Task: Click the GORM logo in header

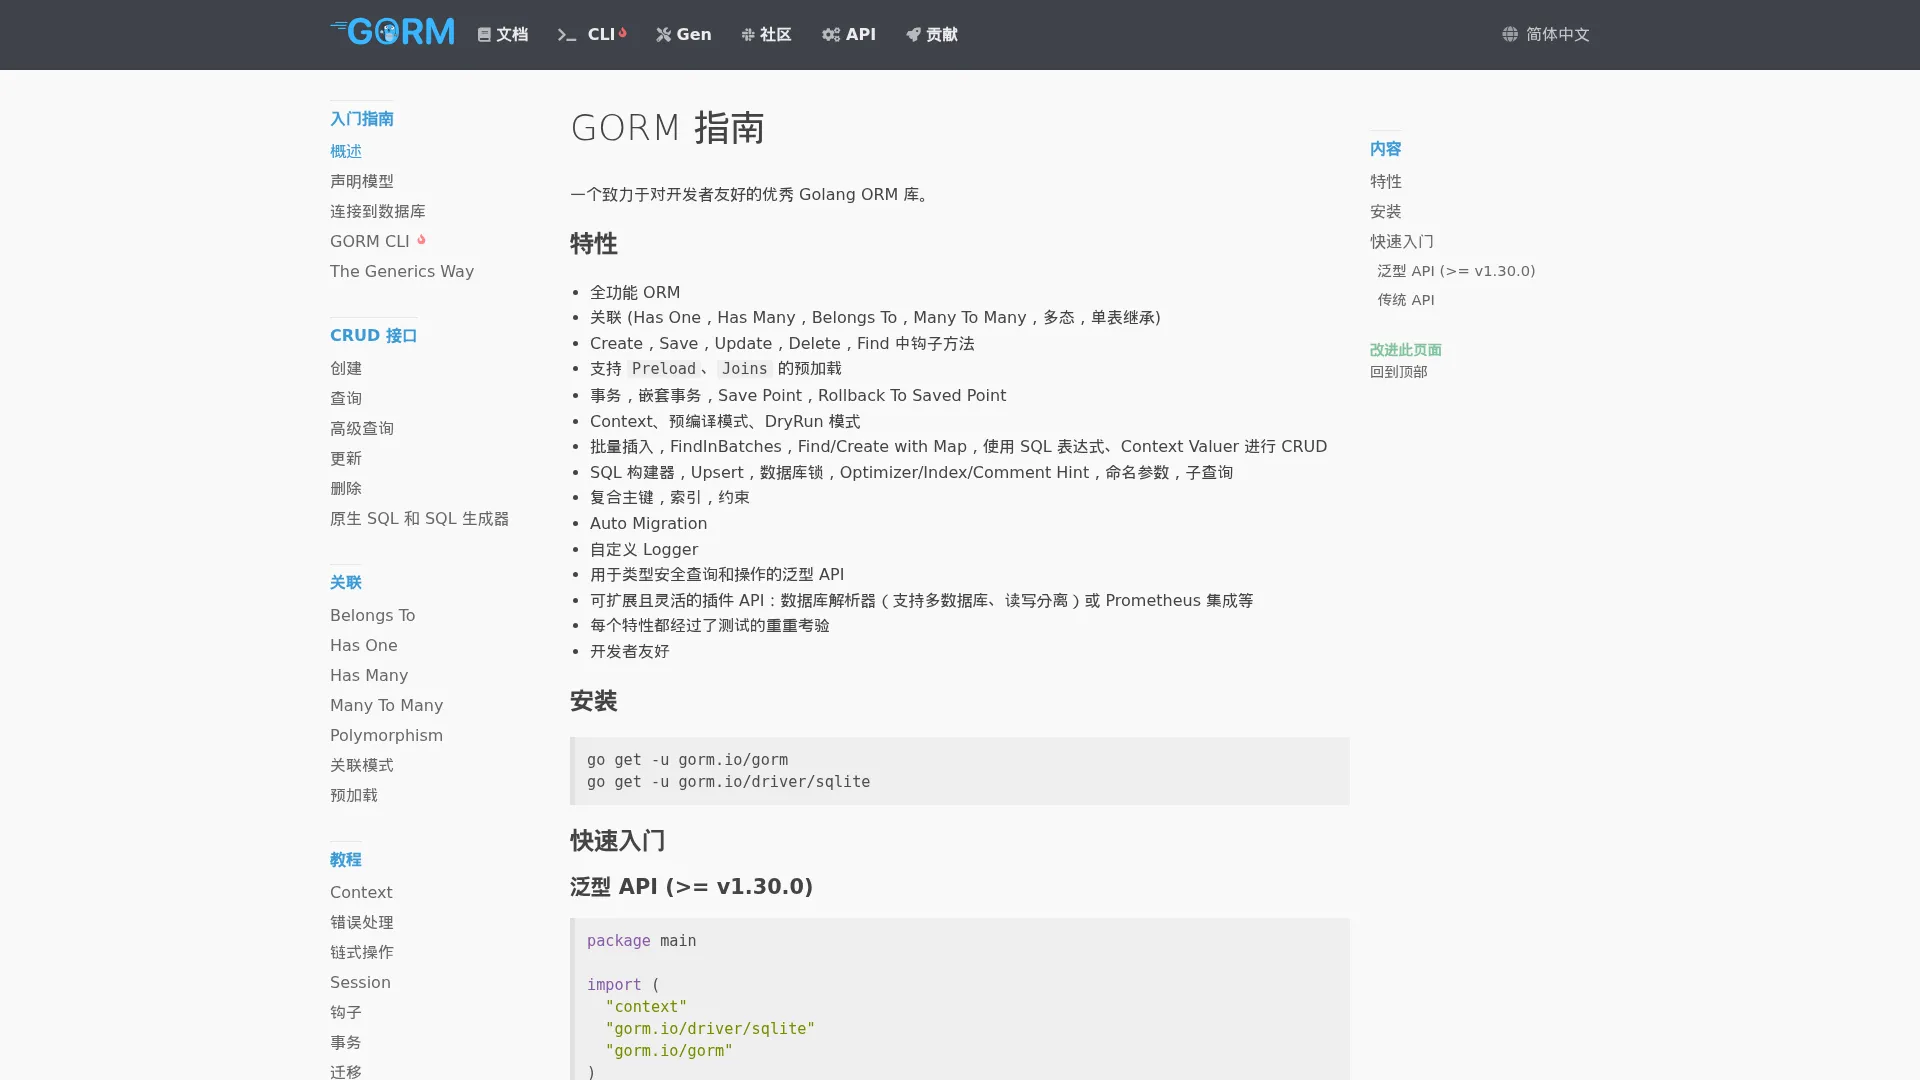Action: 392,32
